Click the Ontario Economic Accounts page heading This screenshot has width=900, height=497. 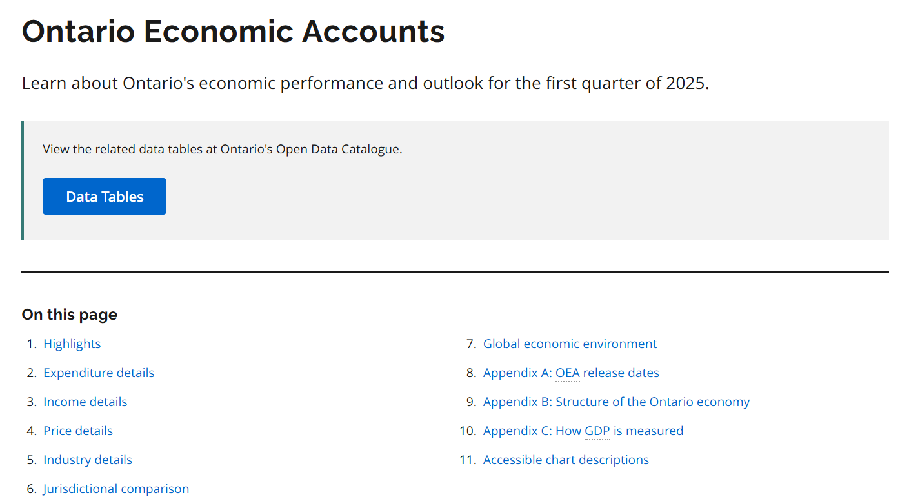(233, 31)
